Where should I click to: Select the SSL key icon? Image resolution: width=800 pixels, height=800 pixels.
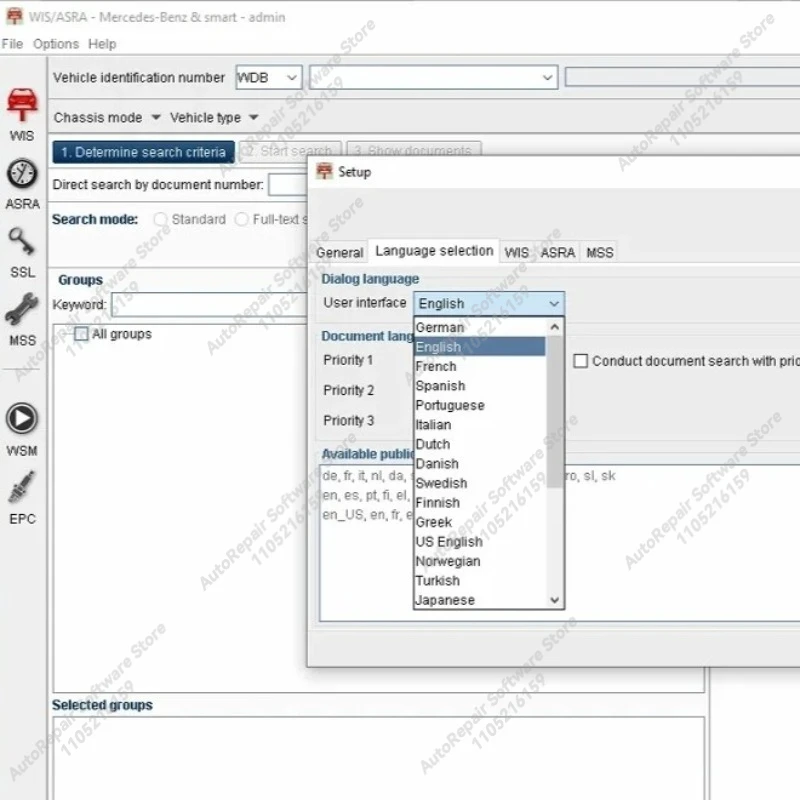click(22, 241)
